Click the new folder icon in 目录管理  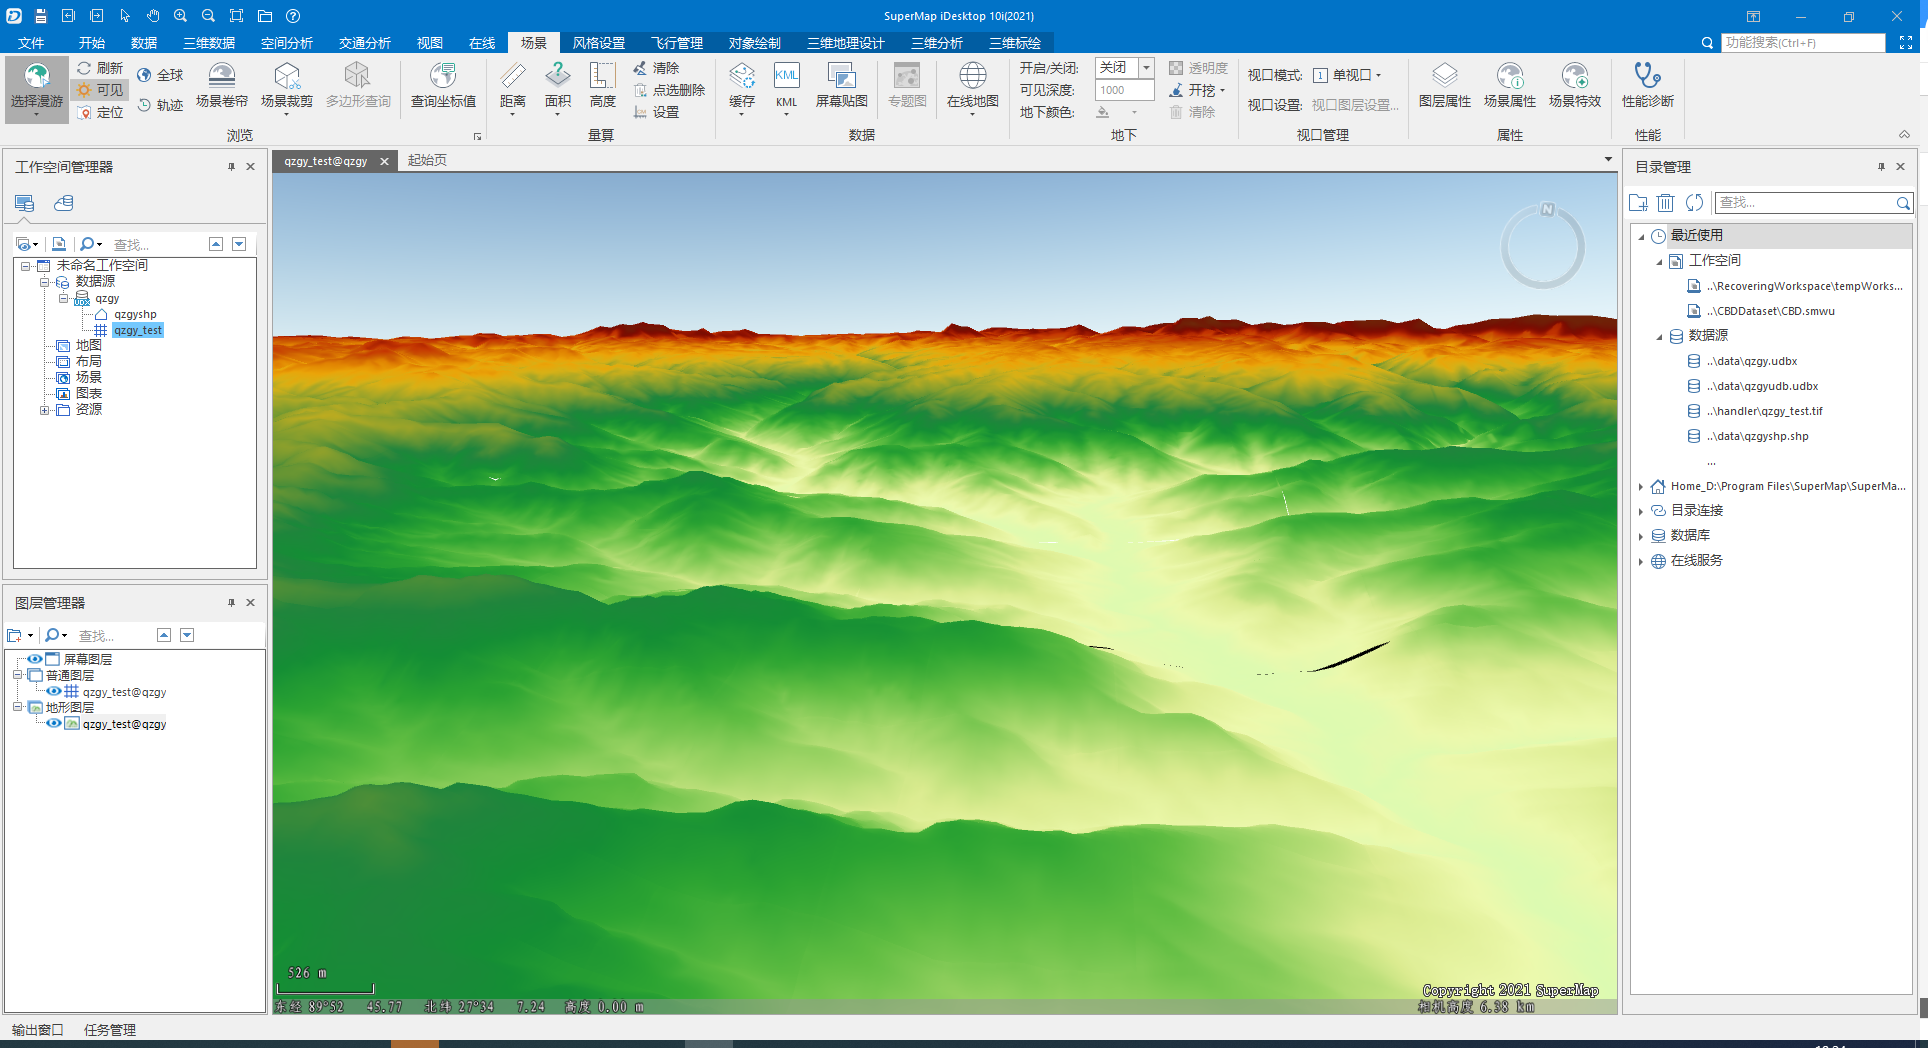click(x=1638, y=203)
